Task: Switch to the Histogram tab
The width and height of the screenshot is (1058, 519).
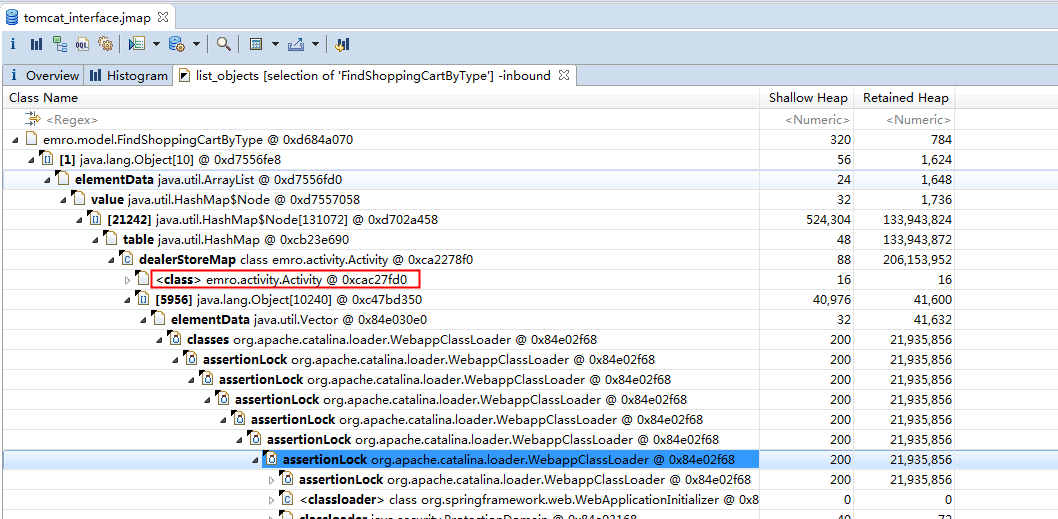Action: (x=129, y=76)
